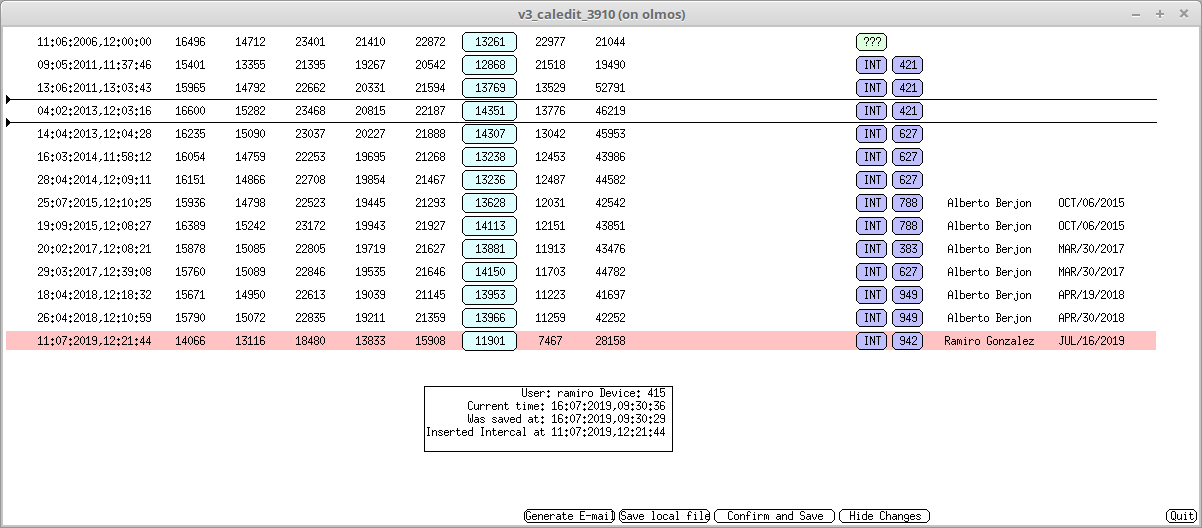
Task: Click the APR/30/2018 date
Action: pyautogui.click(x=1091, y=318)
